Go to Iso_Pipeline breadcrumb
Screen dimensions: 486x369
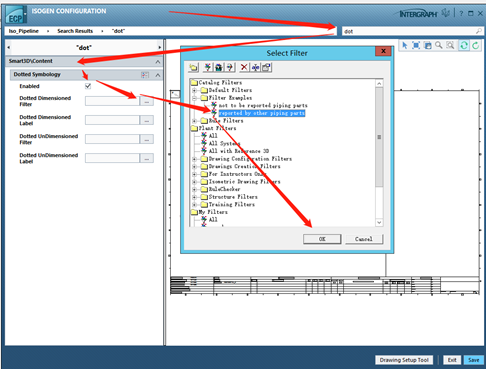pyautogui.click(x=24, y=31)
